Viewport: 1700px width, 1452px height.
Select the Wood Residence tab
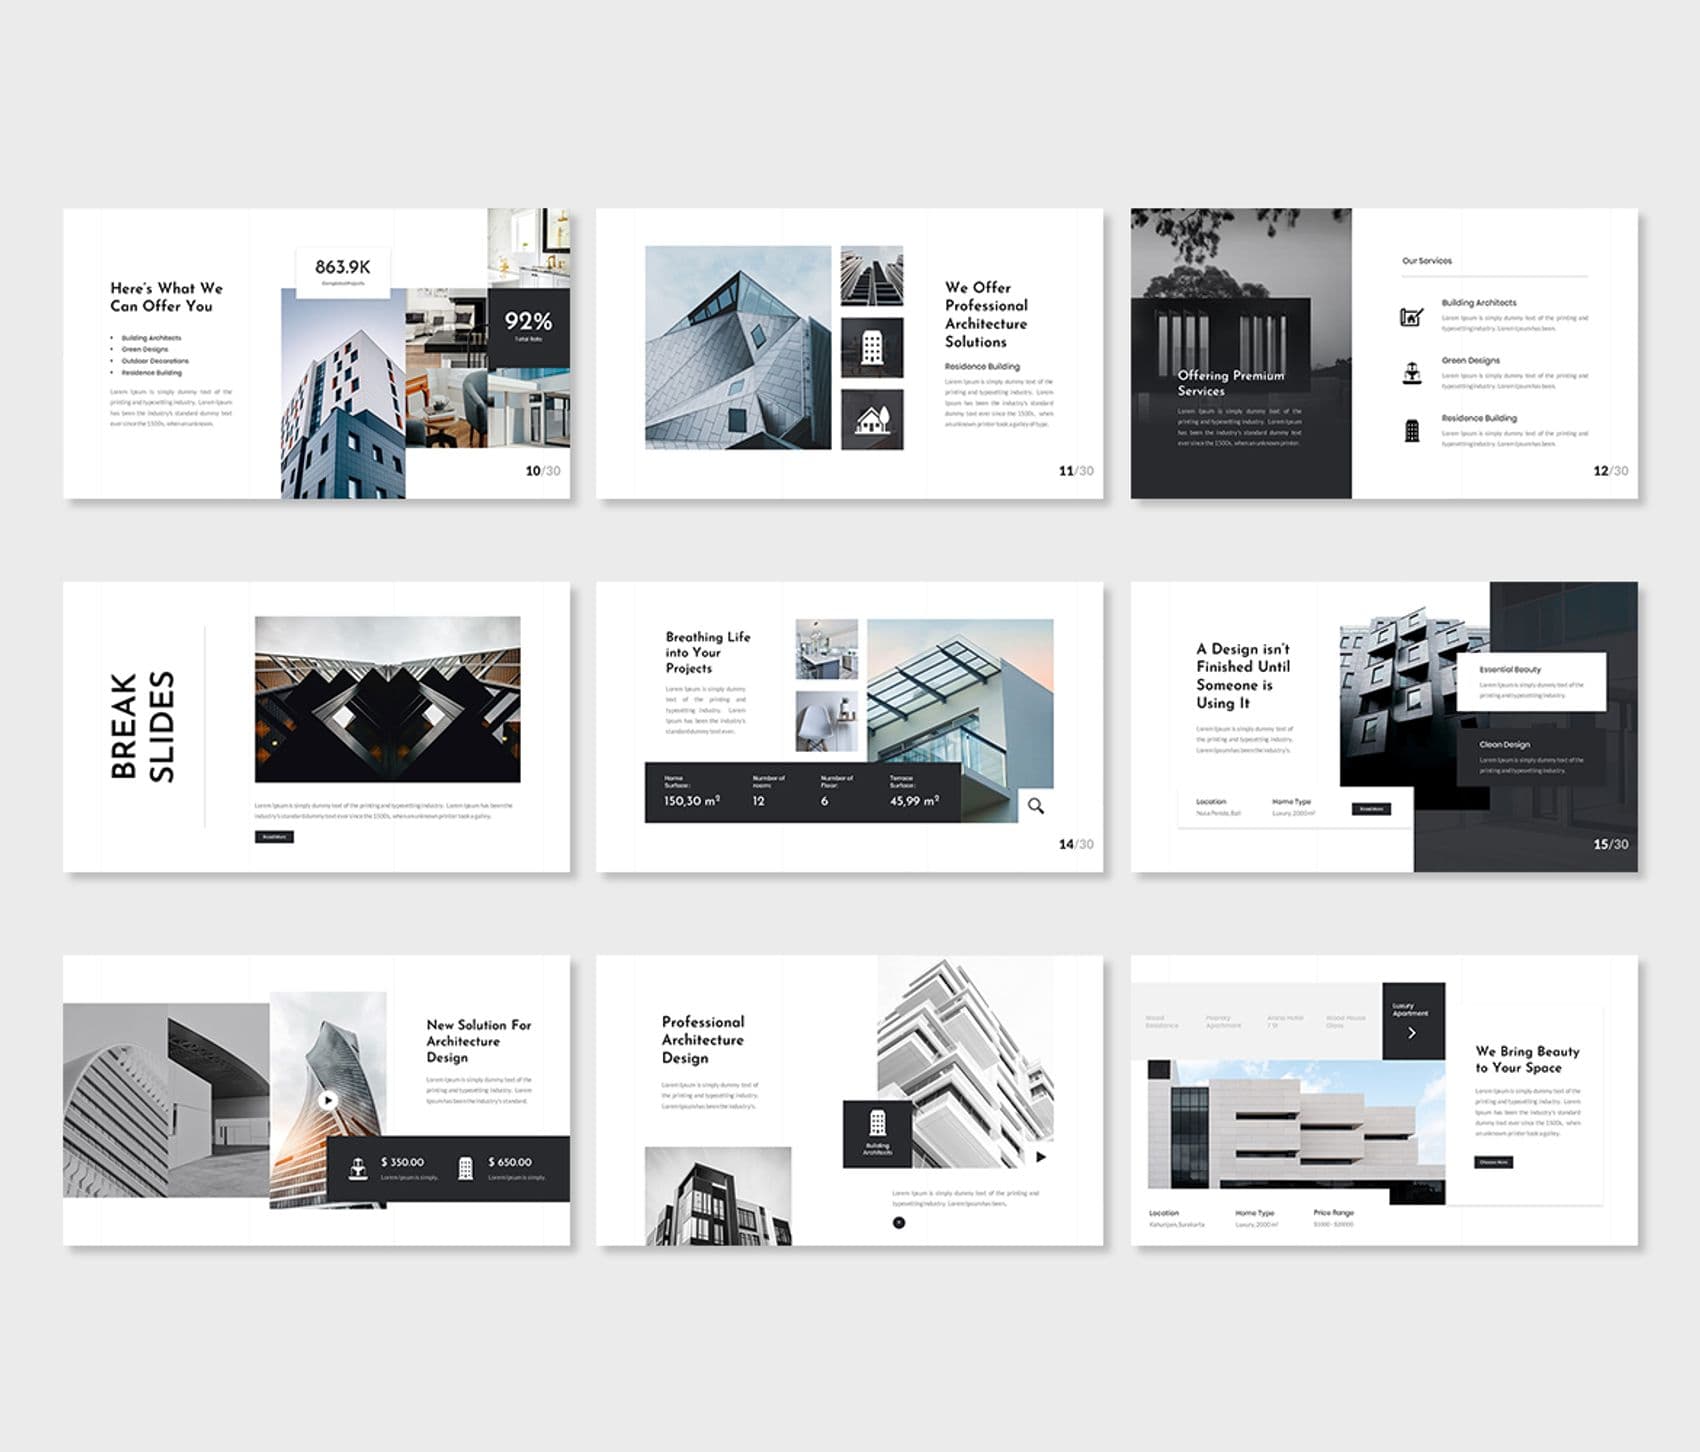1162,1021
